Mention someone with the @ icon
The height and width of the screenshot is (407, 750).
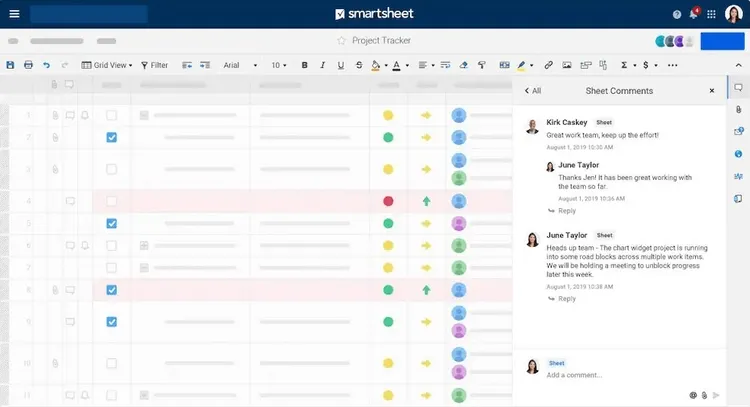click(693, 395)
